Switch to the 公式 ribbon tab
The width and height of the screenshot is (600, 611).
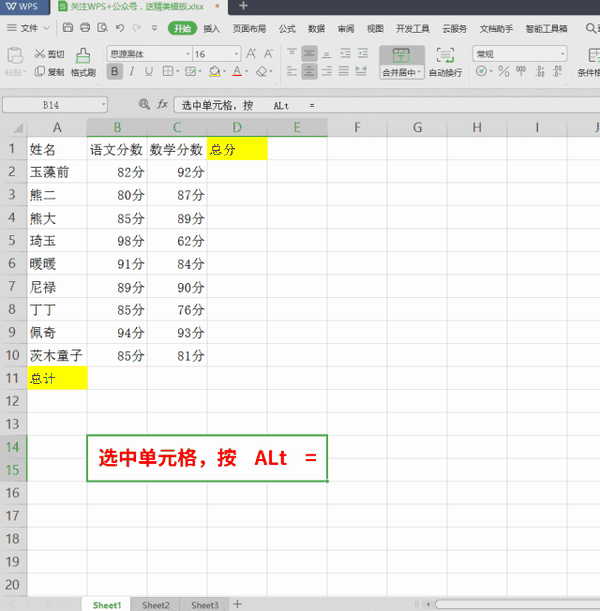pyautogui.click(x=287, y=28)
